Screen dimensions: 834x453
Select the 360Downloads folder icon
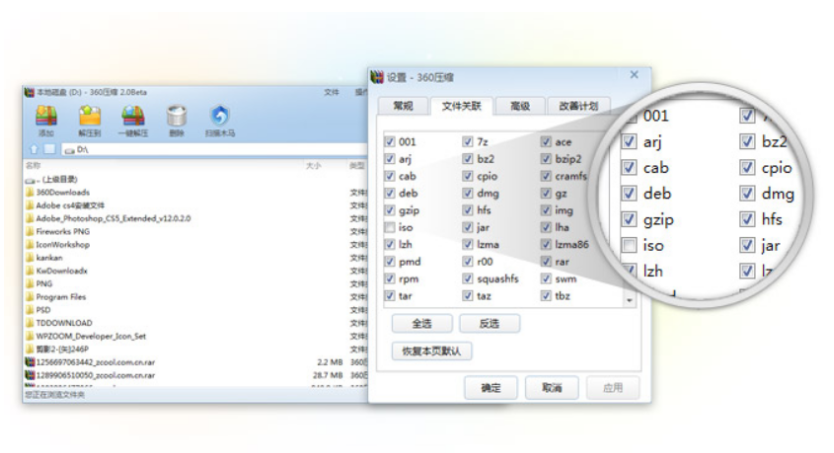(30, 192)
